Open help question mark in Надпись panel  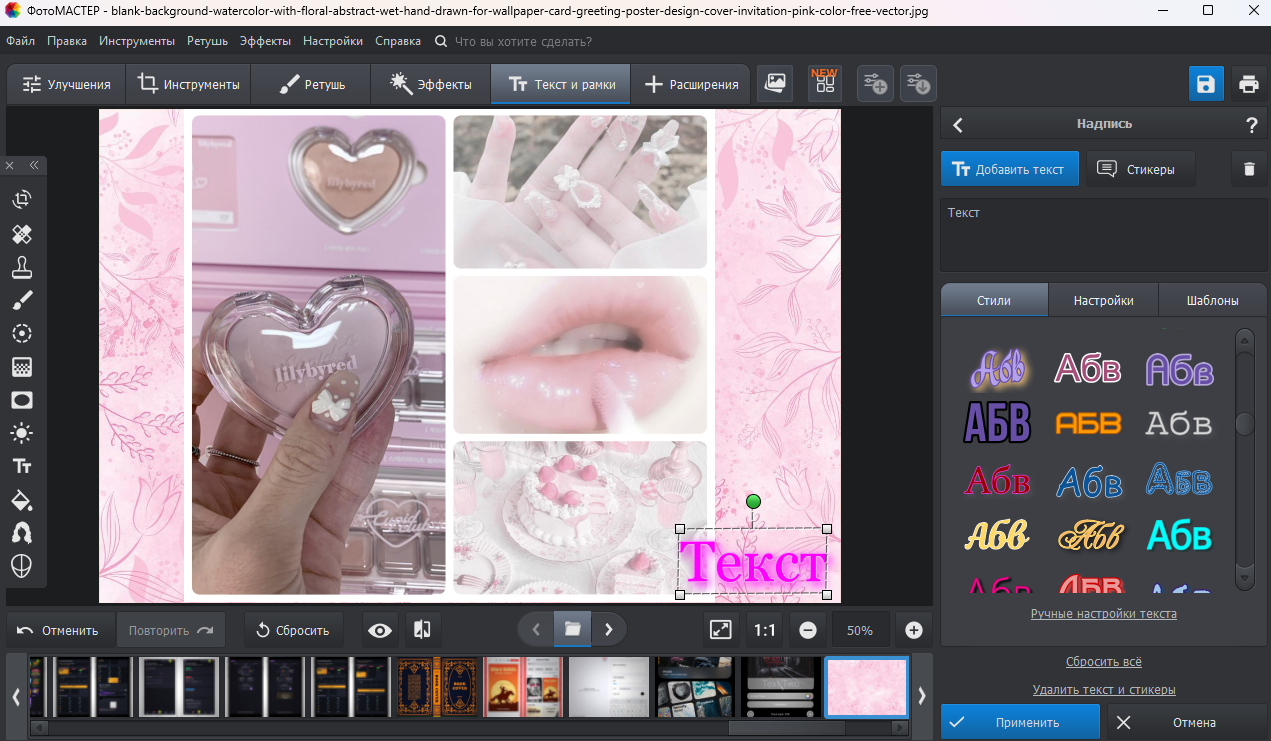coord(1251,125)
